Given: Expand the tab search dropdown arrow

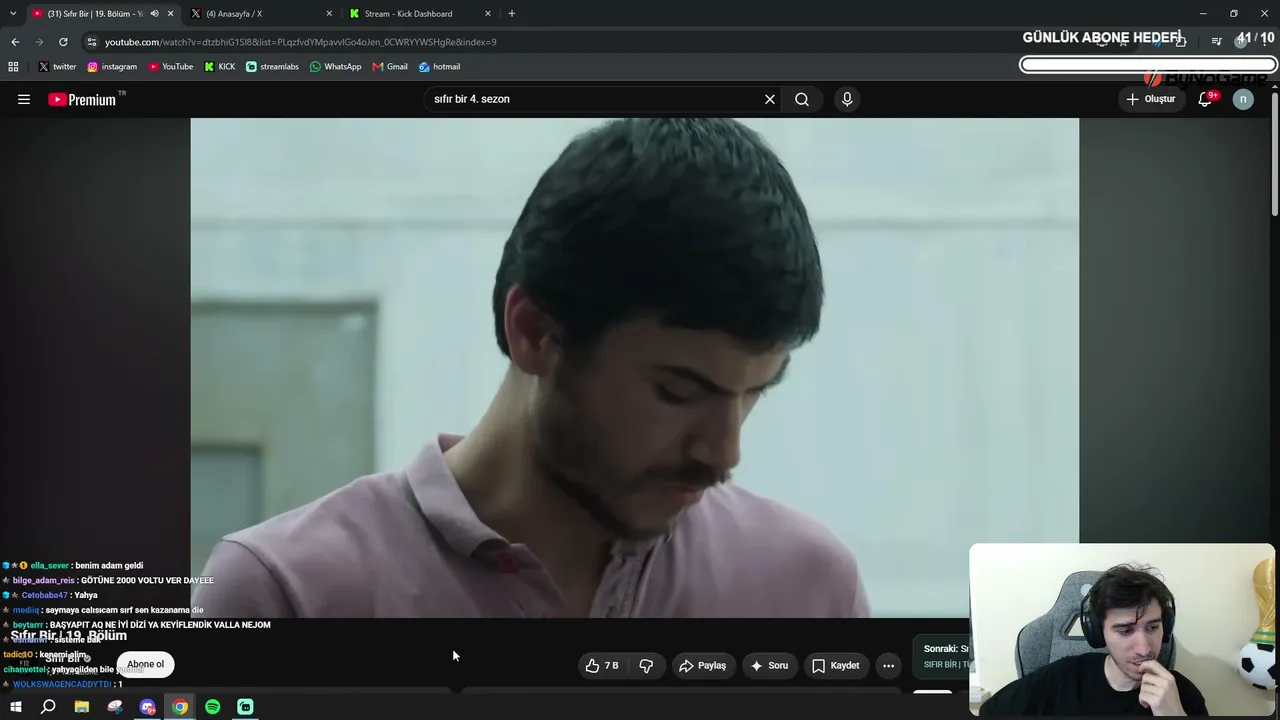Looking at the screenshot, I should click(13, 14).
